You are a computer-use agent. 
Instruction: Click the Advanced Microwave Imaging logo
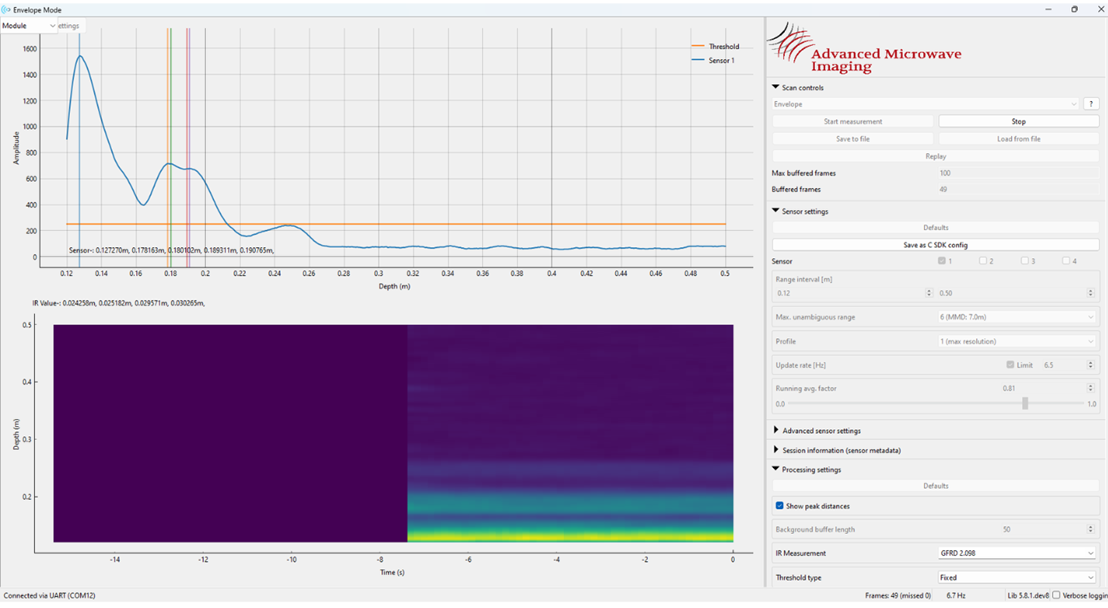click(x=864, y=48)
